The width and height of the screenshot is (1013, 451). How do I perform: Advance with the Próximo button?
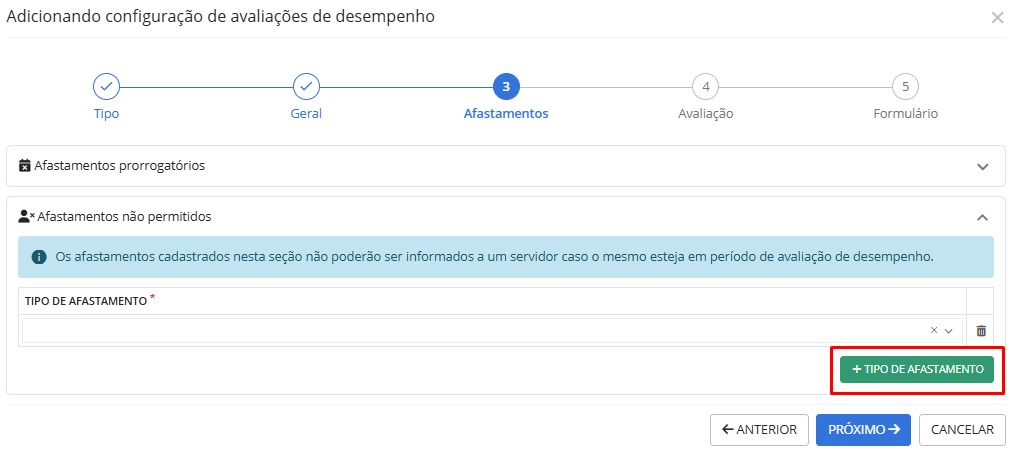(863, 430)
